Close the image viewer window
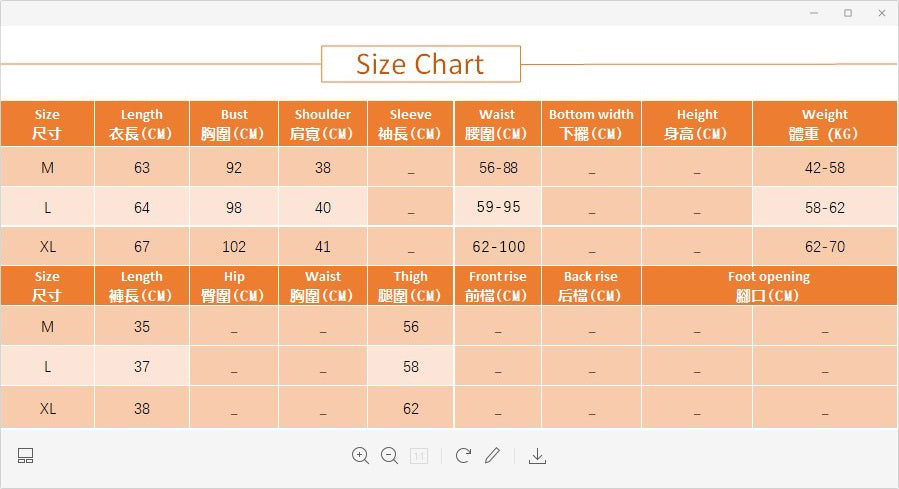This screenshot has width=899, height=489. (x=881, y=13)
